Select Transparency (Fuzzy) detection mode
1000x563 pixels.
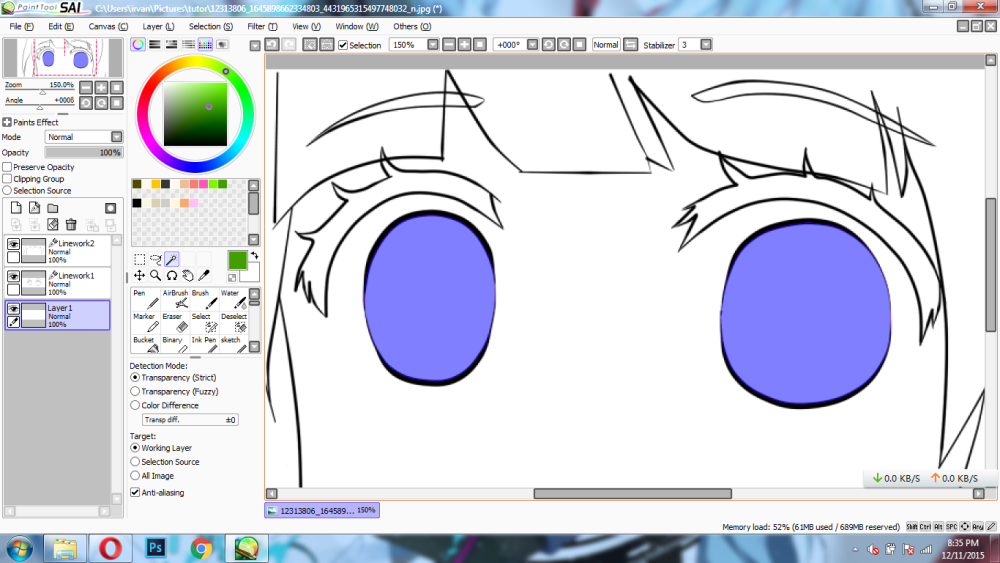[x=135, y=391]
